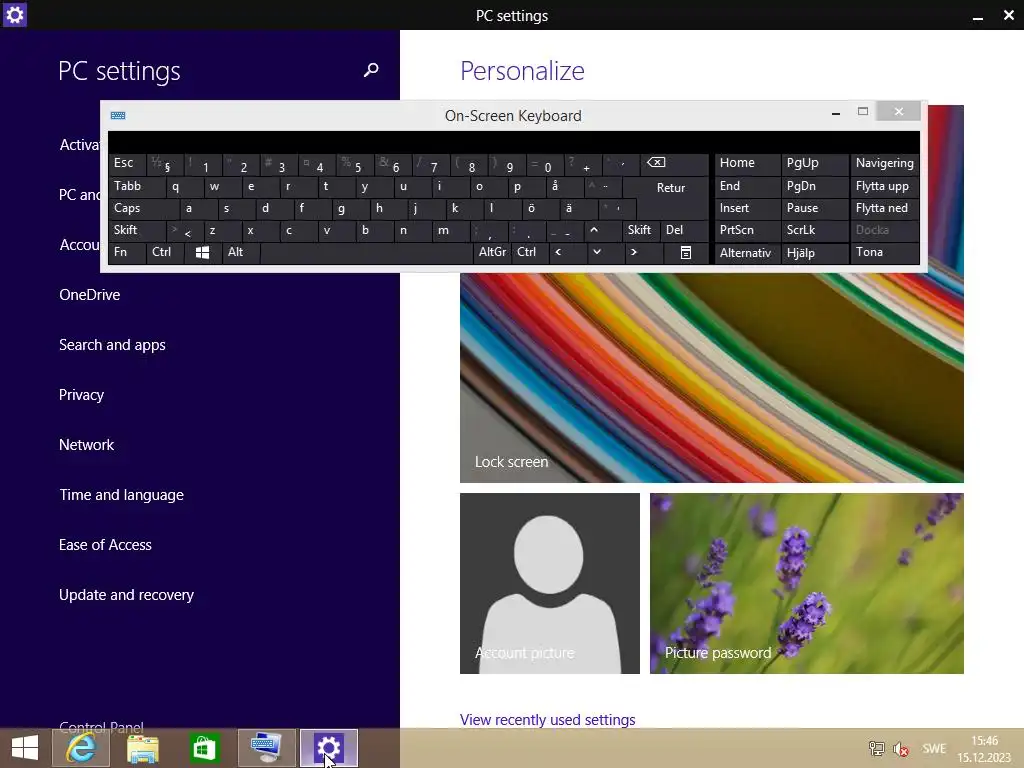The width and height of the screenshot is (1024, 768).
Task: Open the Lock screen preview tile
Action: coord(712,378)
